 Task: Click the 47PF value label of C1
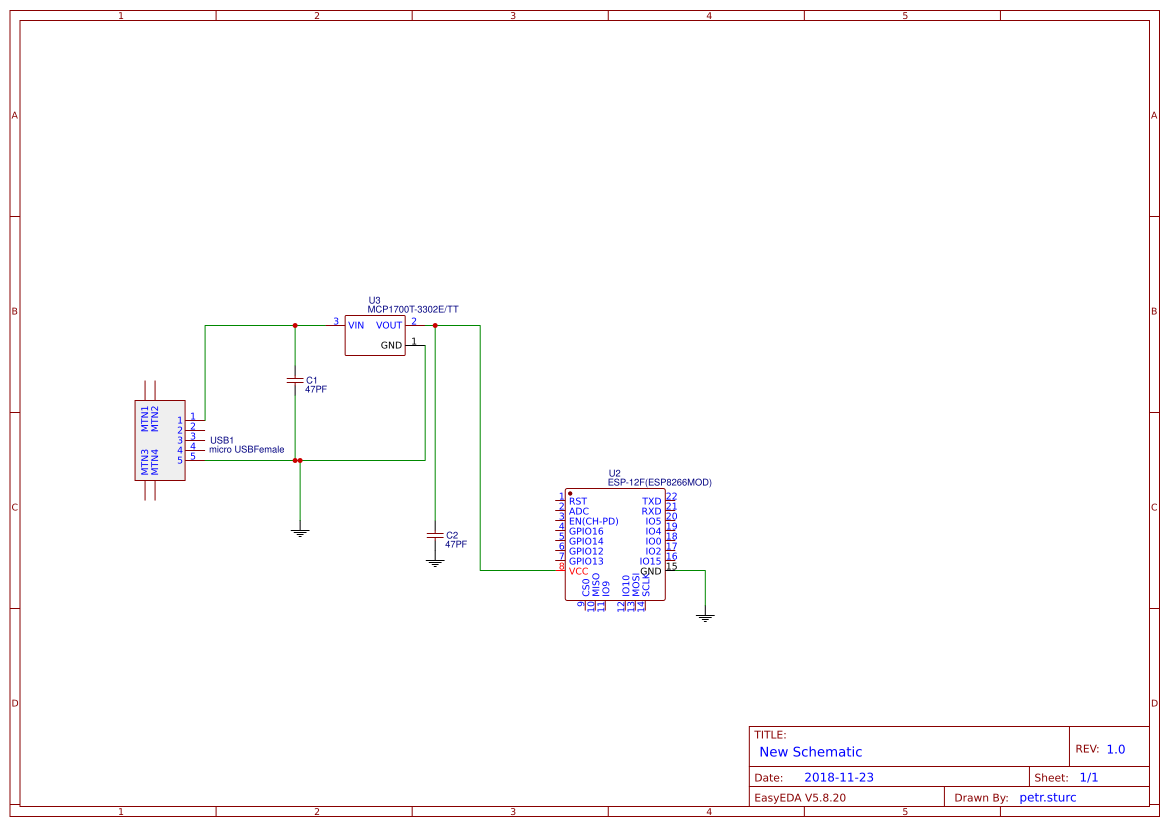click(314, 388)
